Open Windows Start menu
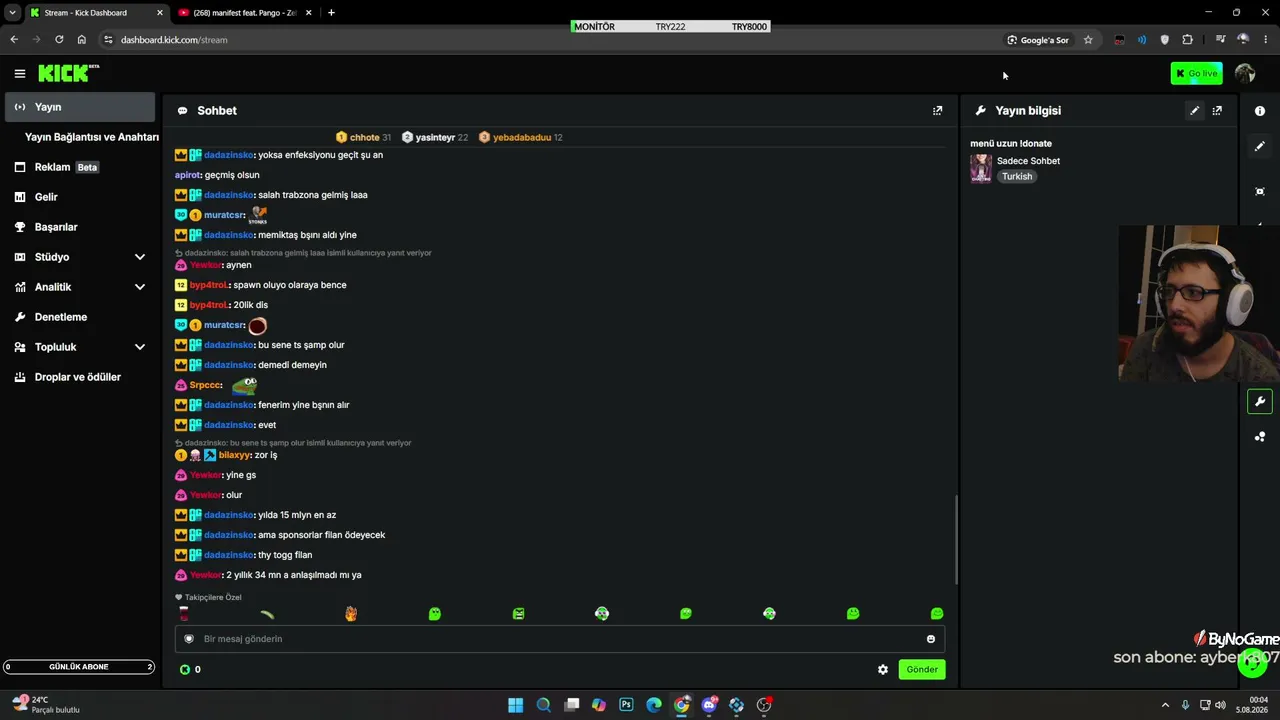Viewport: 1280px width, 720px height. point(515,705)
